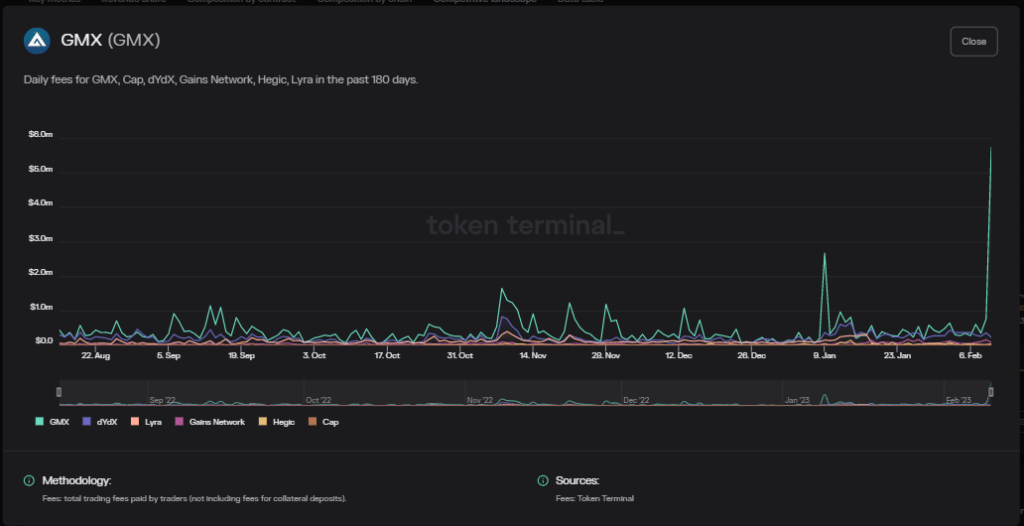Click the Methodology info icon
This screenshot has height=526, width=1024.
click(x=29, y=481)
